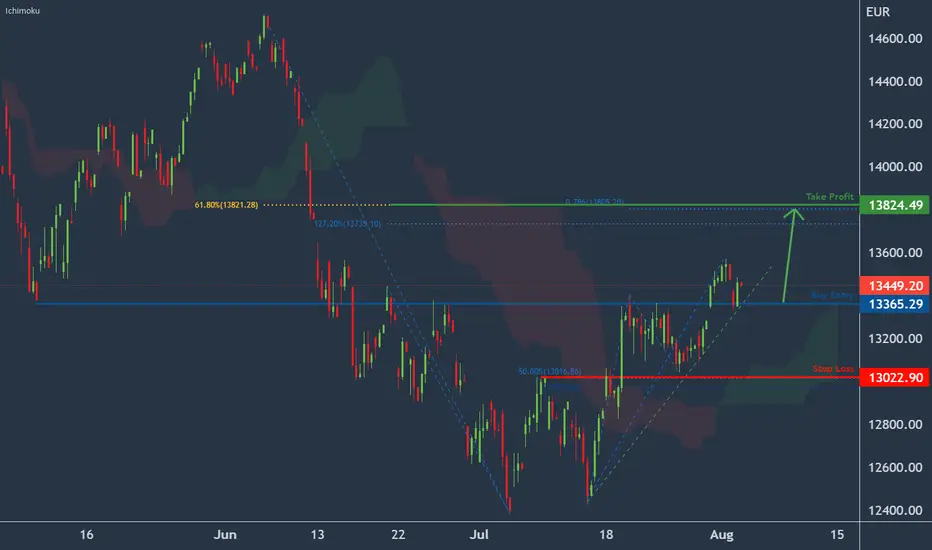The image size is (932, 550).
Task: Click the Take Profit label
Action: (830, 197)
